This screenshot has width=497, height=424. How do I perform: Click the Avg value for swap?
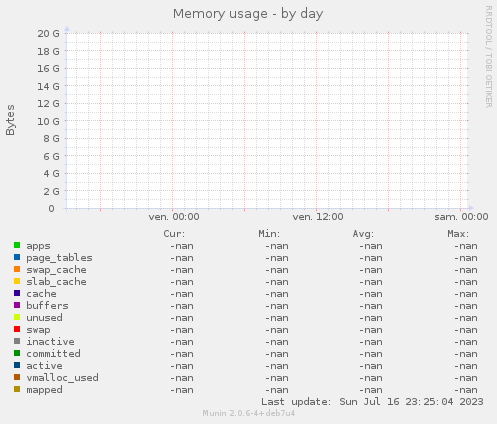tap(371, 330)
